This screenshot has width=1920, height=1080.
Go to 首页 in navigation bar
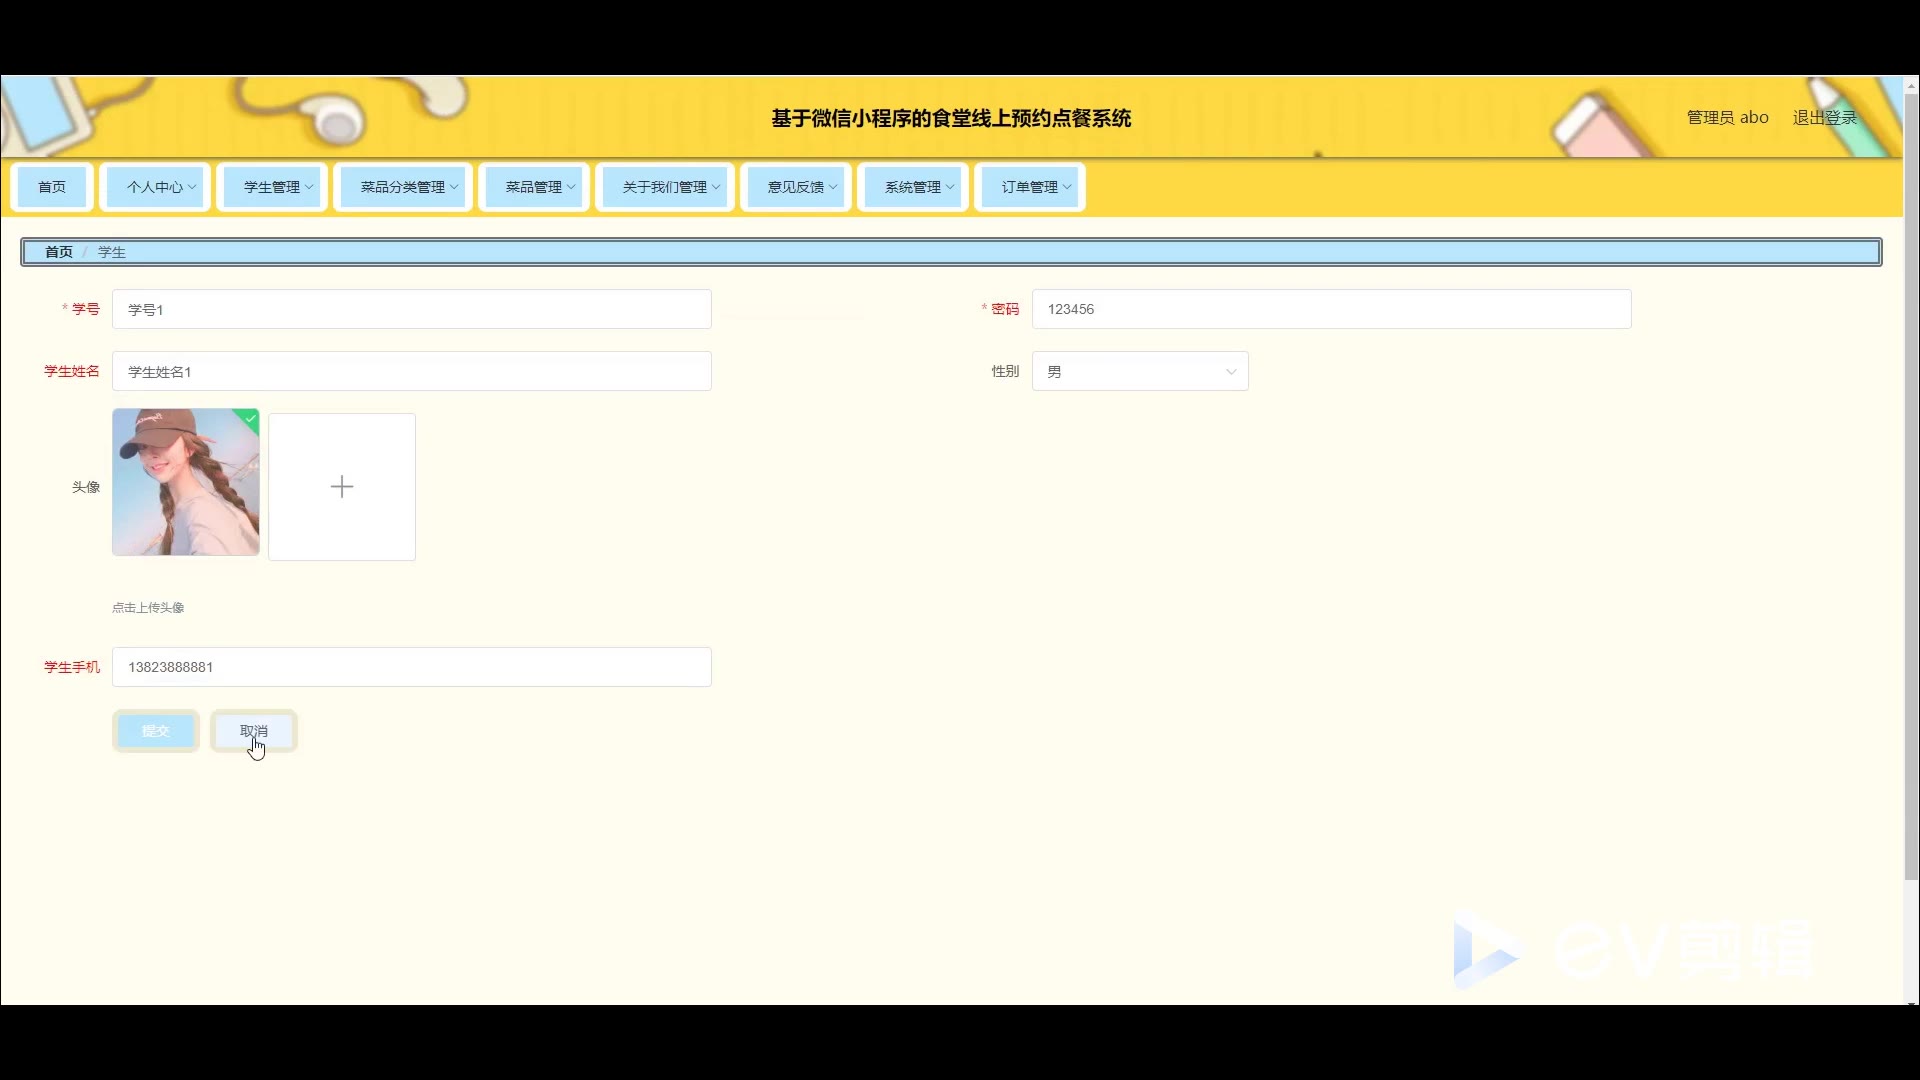point(52,187)
